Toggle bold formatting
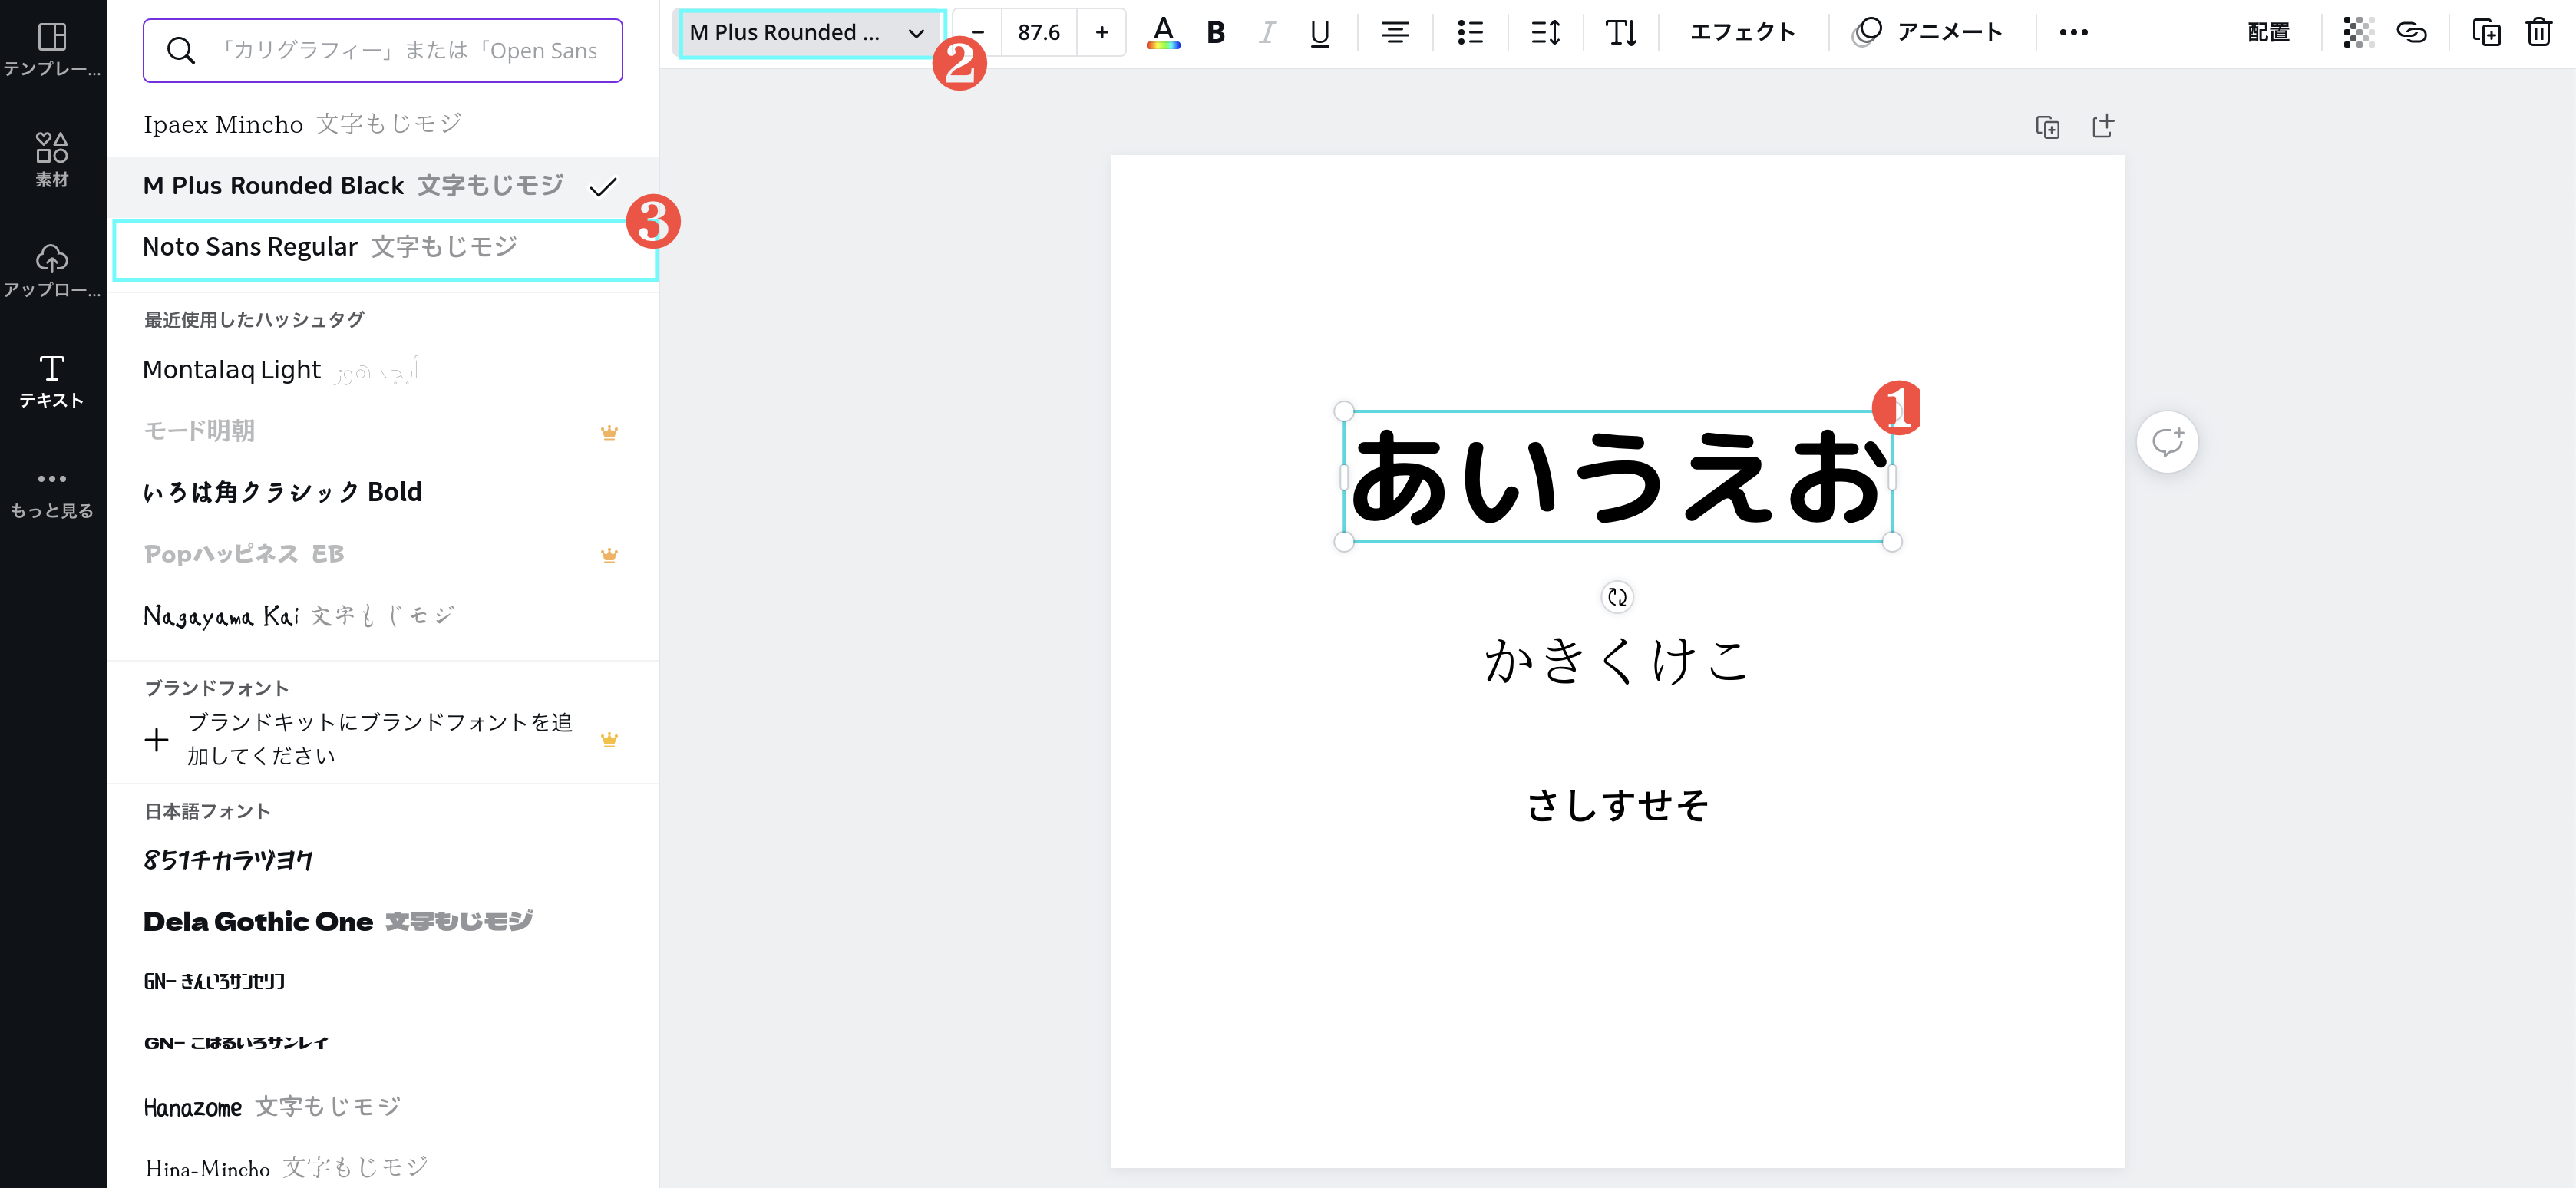The width and height of the screenshot is (2576, 1188). point(1215,32)
